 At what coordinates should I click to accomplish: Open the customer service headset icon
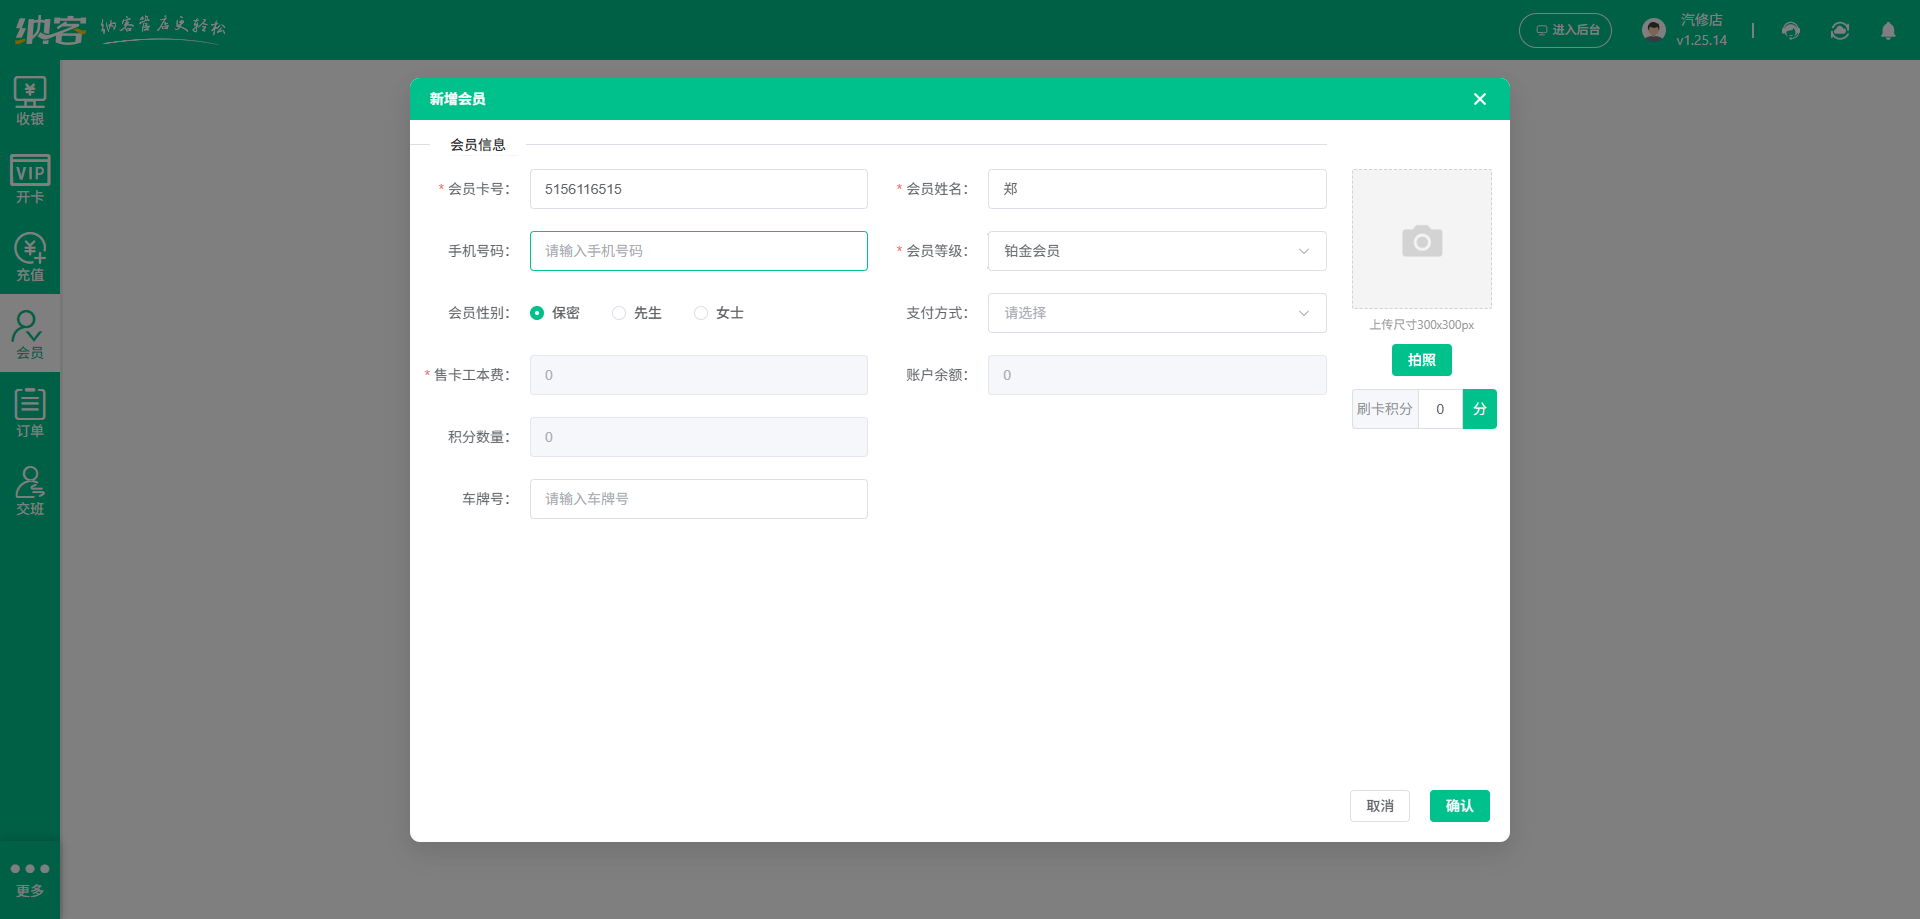pyautogui.click(x=1790, y=30)
